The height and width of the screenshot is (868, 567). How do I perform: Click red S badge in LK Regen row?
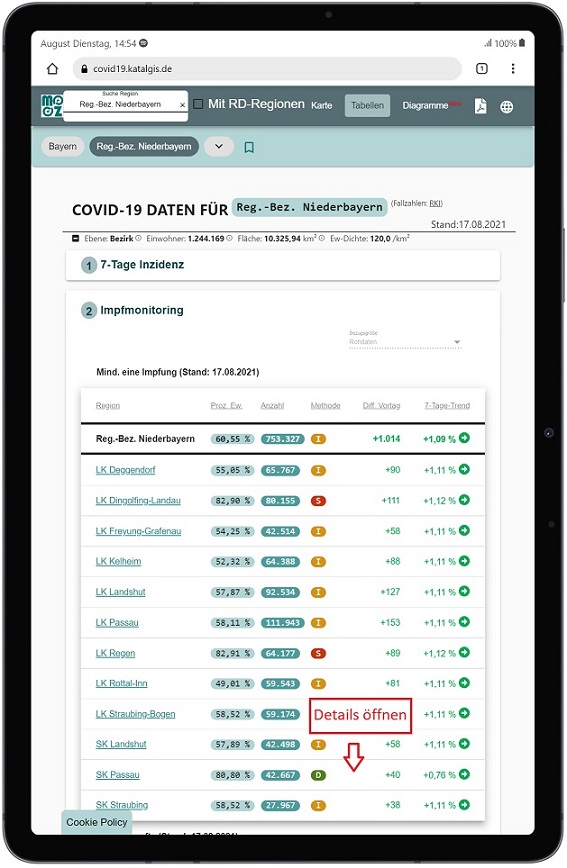point(318,654)
